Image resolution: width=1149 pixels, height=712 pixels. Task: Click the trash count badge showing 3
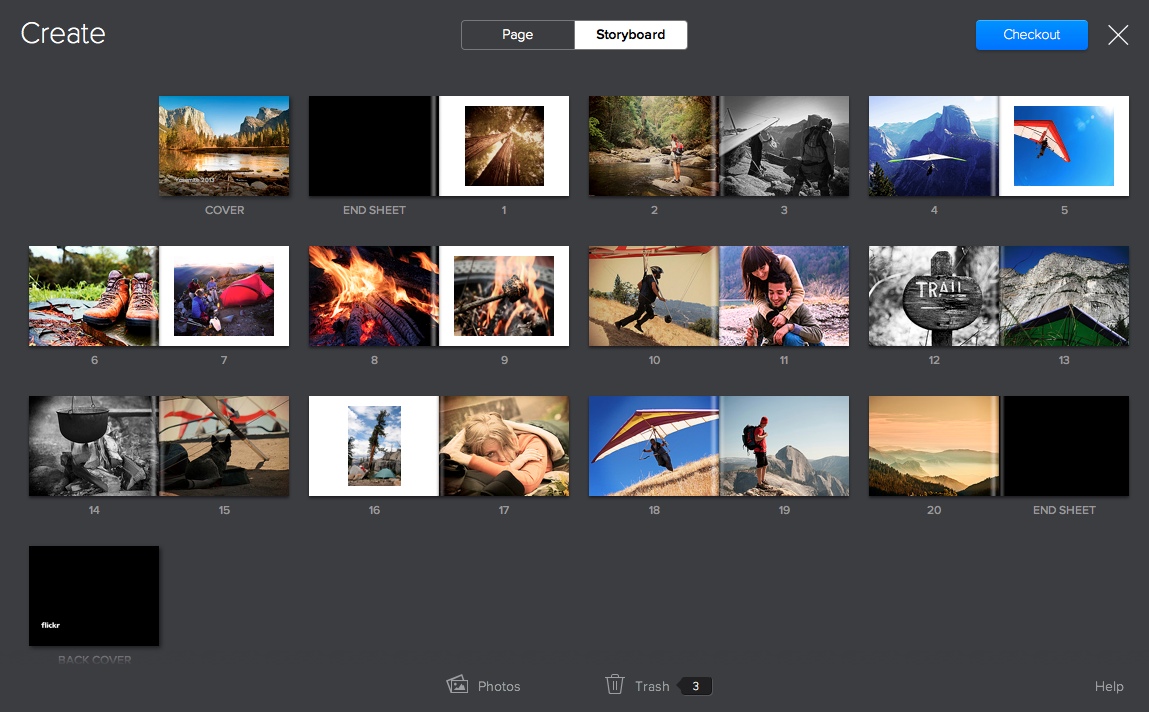coord(696,686)
